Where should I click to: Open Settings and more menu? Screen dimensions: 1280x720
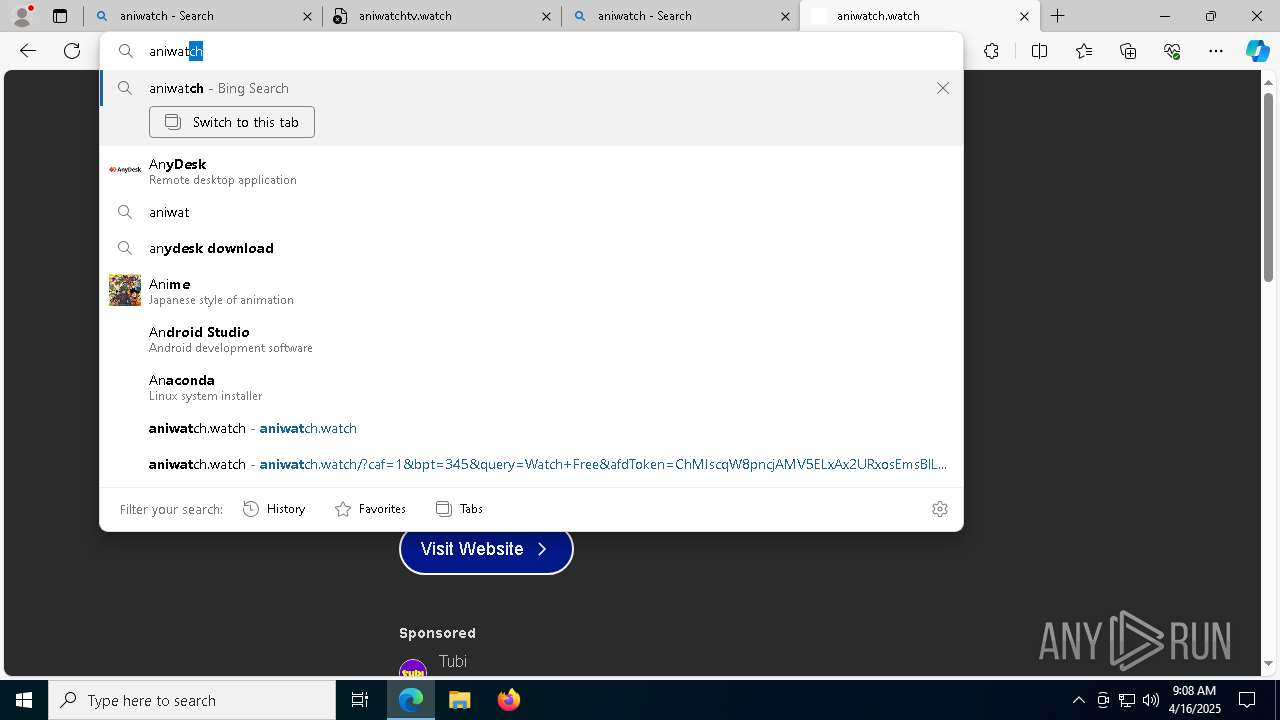[1216, 51]
